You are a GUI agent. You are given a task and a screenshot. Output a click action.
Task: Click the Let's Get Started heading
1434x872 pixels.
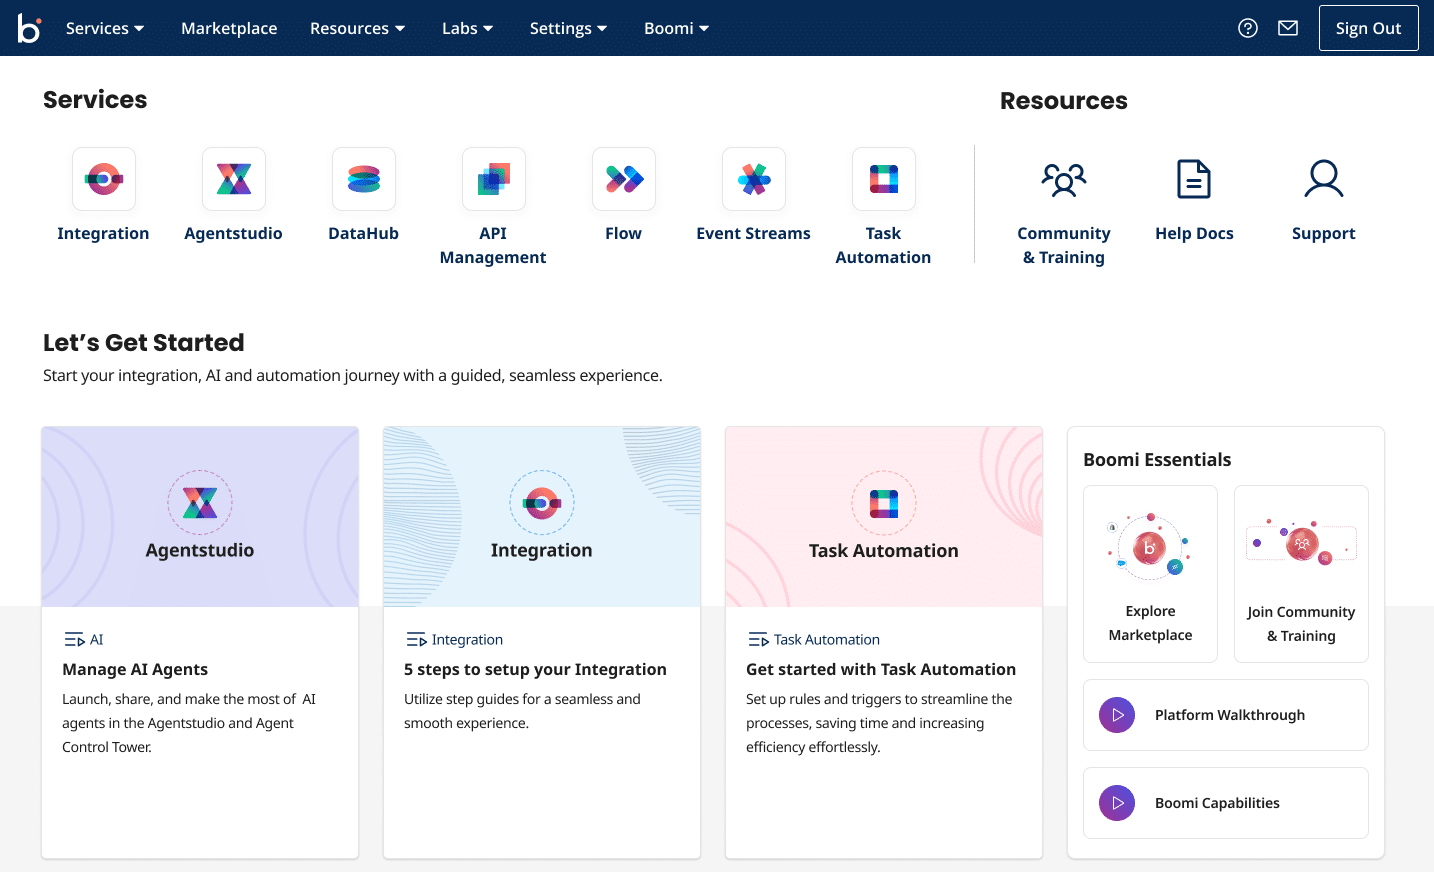tap(144, 343)
